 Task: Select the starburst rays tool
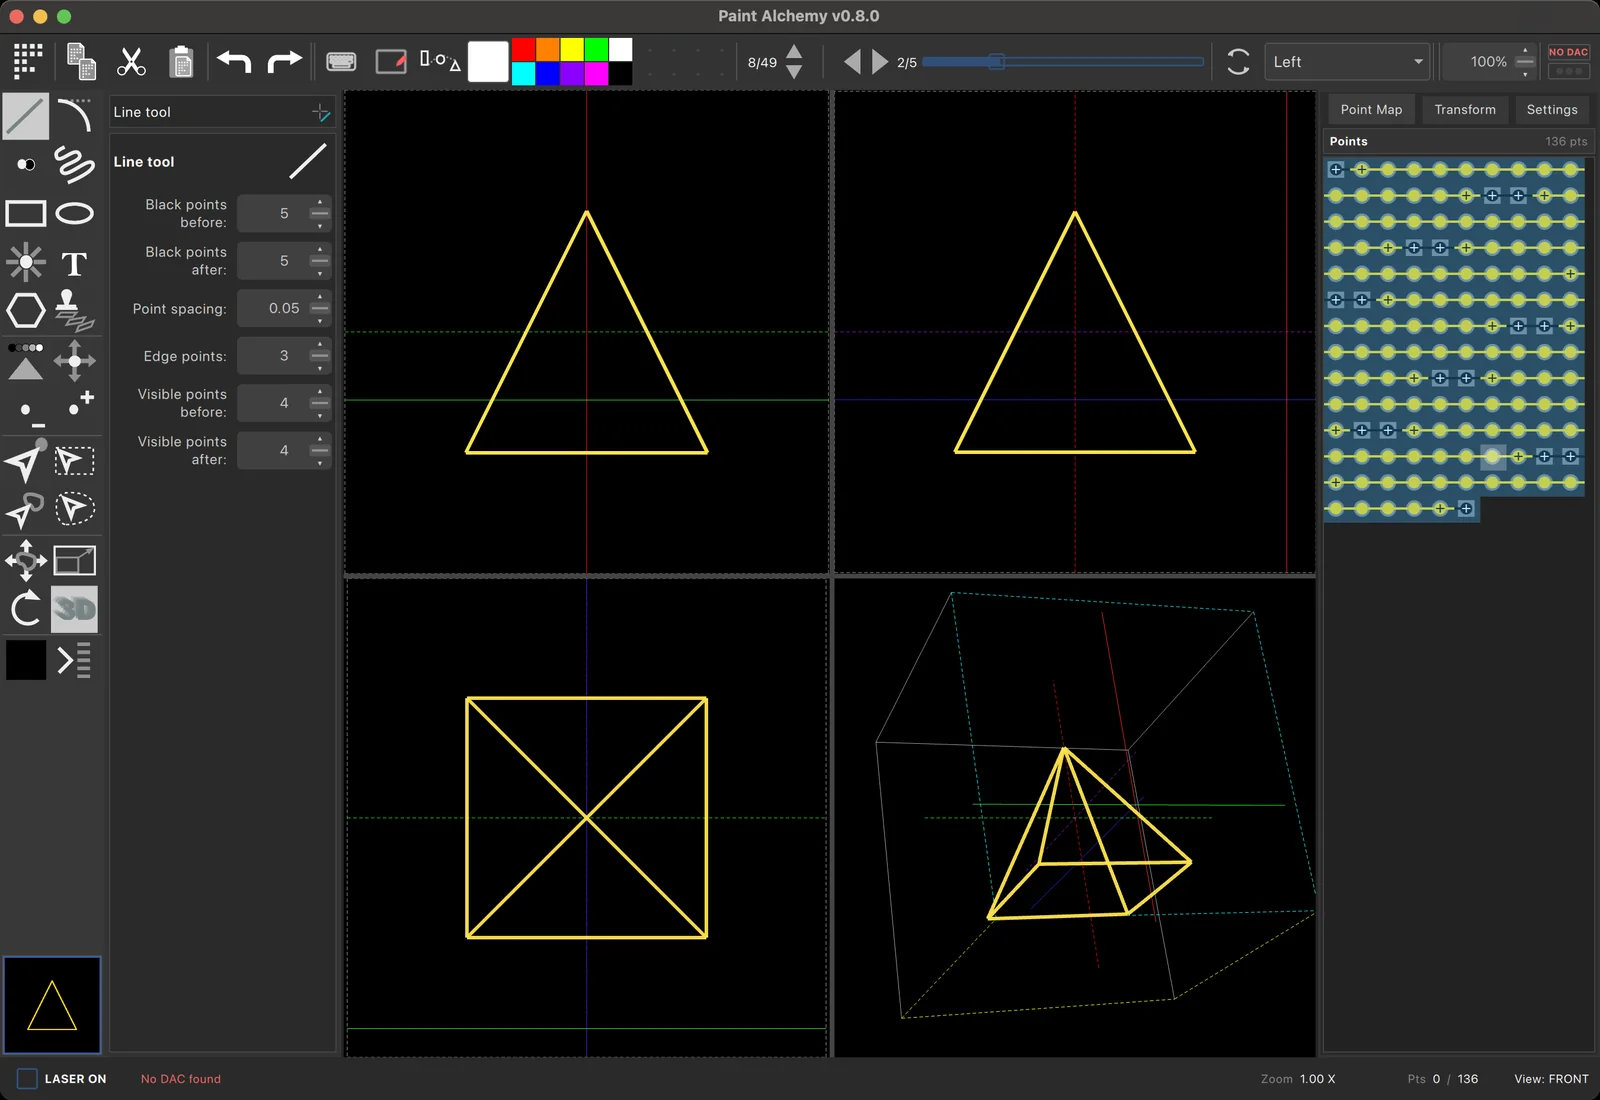(x=26, y=263)
